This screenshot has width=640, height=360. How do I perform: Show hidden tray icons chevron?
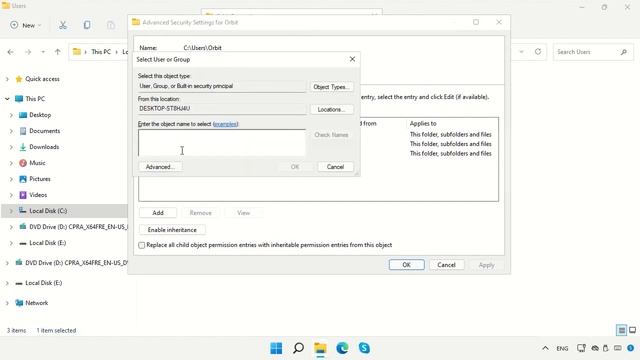[545, 348]
